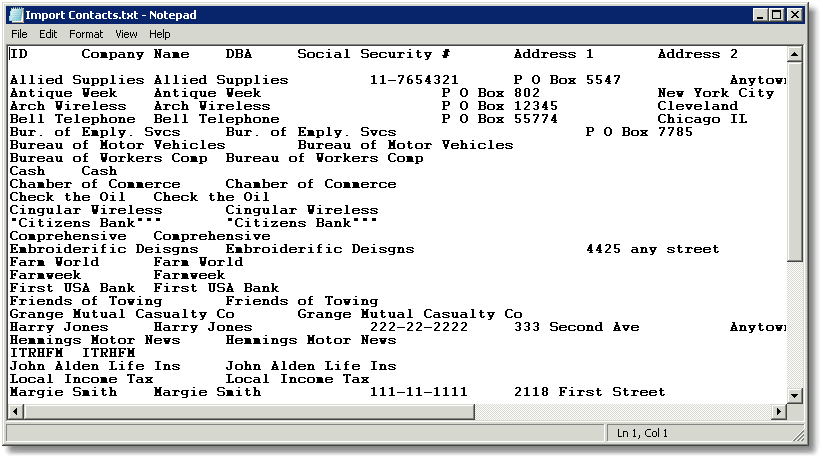Click the 'Cleveland' text
Image resolution: width=823 pixels, height=460 pixels.
point(698,106)
